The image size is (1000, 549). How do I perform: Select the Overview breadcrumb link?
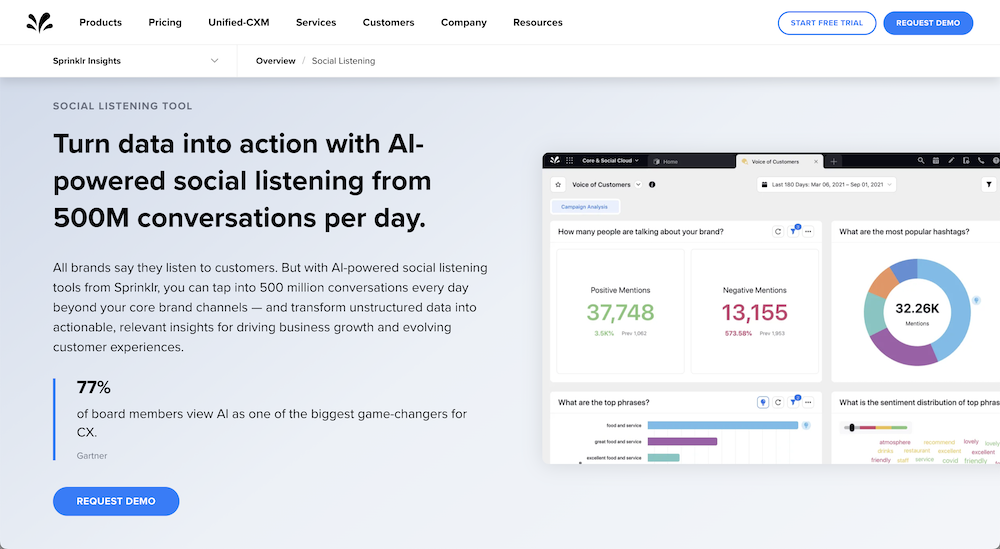click(x=276, y=61)
